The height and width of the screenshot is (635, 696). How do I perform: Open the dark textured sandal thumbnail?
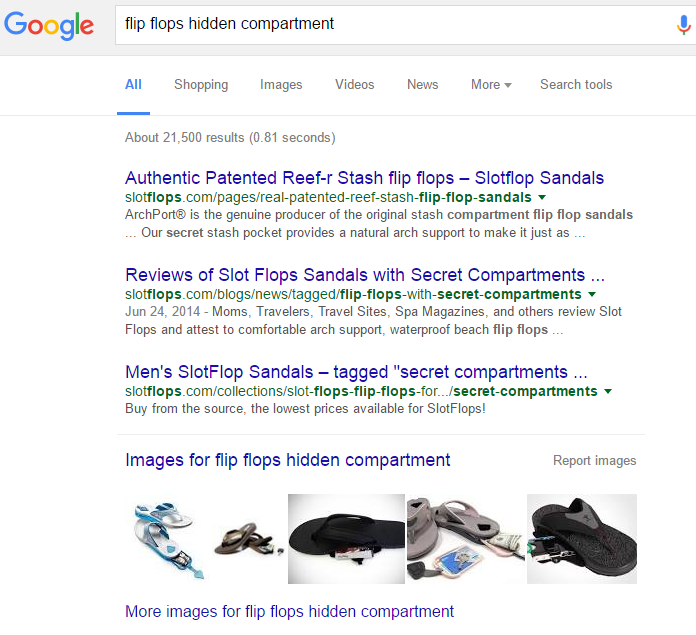pos(582,539)
